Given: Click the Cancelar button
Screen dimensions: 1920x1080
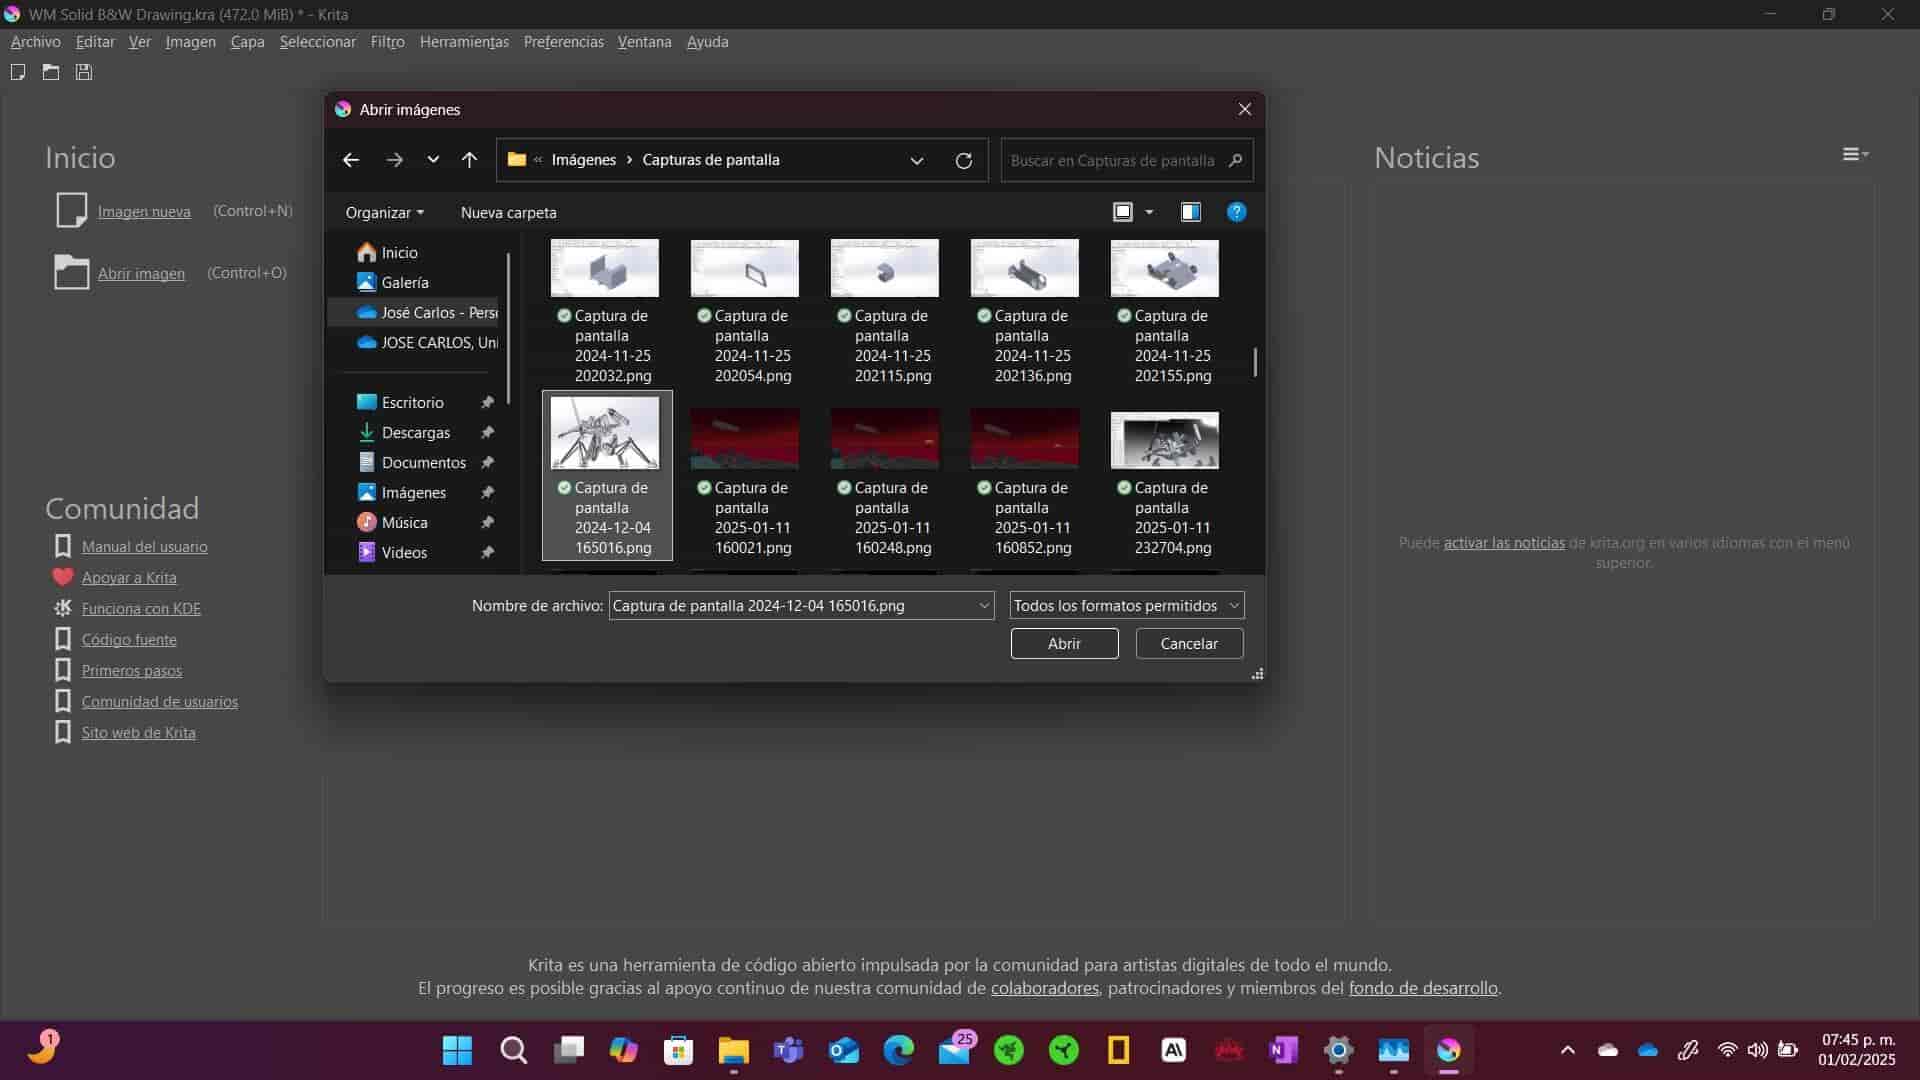Looking at the screenshot, I should click(x=1189, y=644).
